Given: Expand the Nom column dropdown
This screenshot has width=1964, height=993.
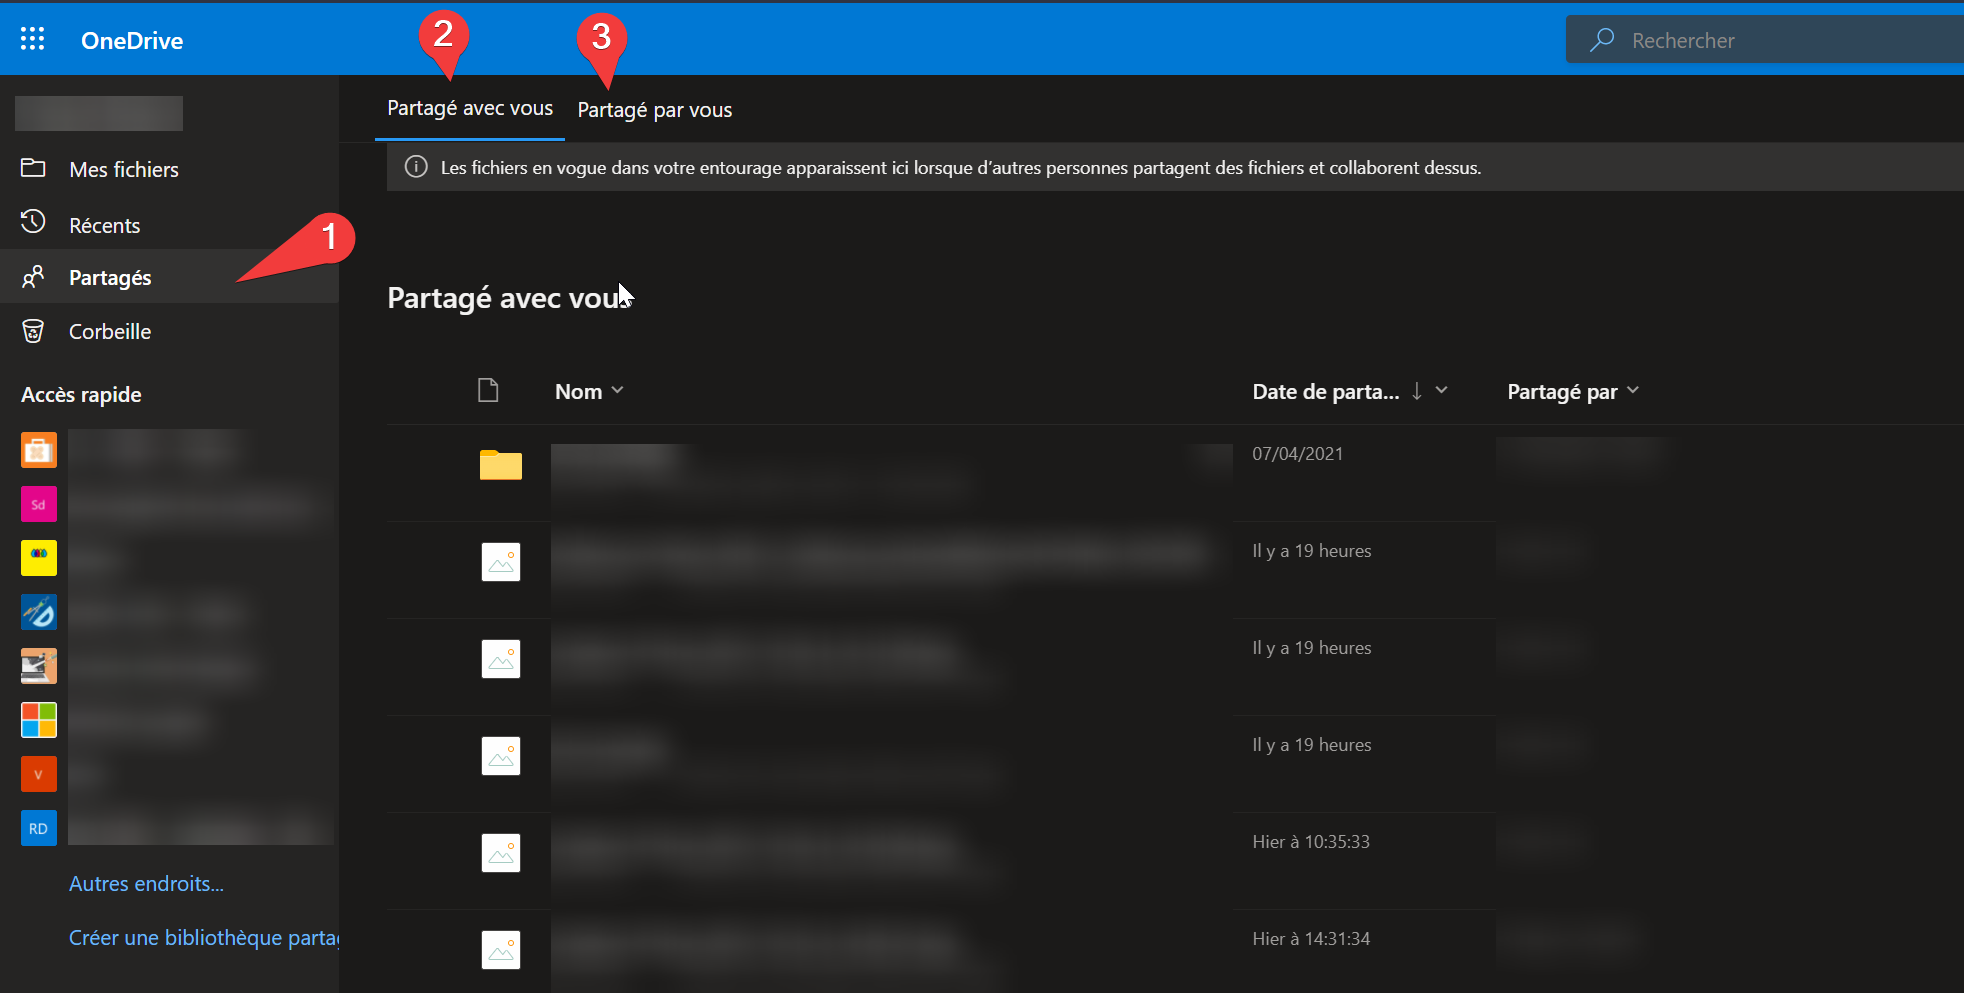Looking at the screenshot, I should (x=617, y=390).
